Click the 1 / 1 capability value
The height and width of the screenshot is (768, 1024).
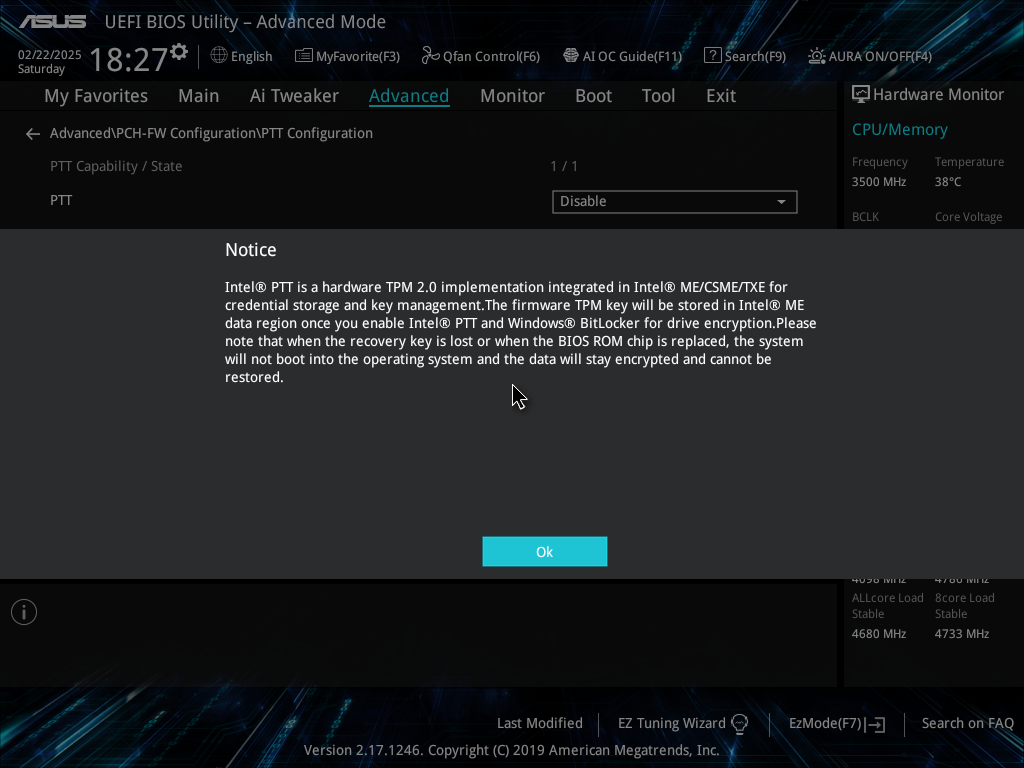pyautogui.click(x=564, y=167)
